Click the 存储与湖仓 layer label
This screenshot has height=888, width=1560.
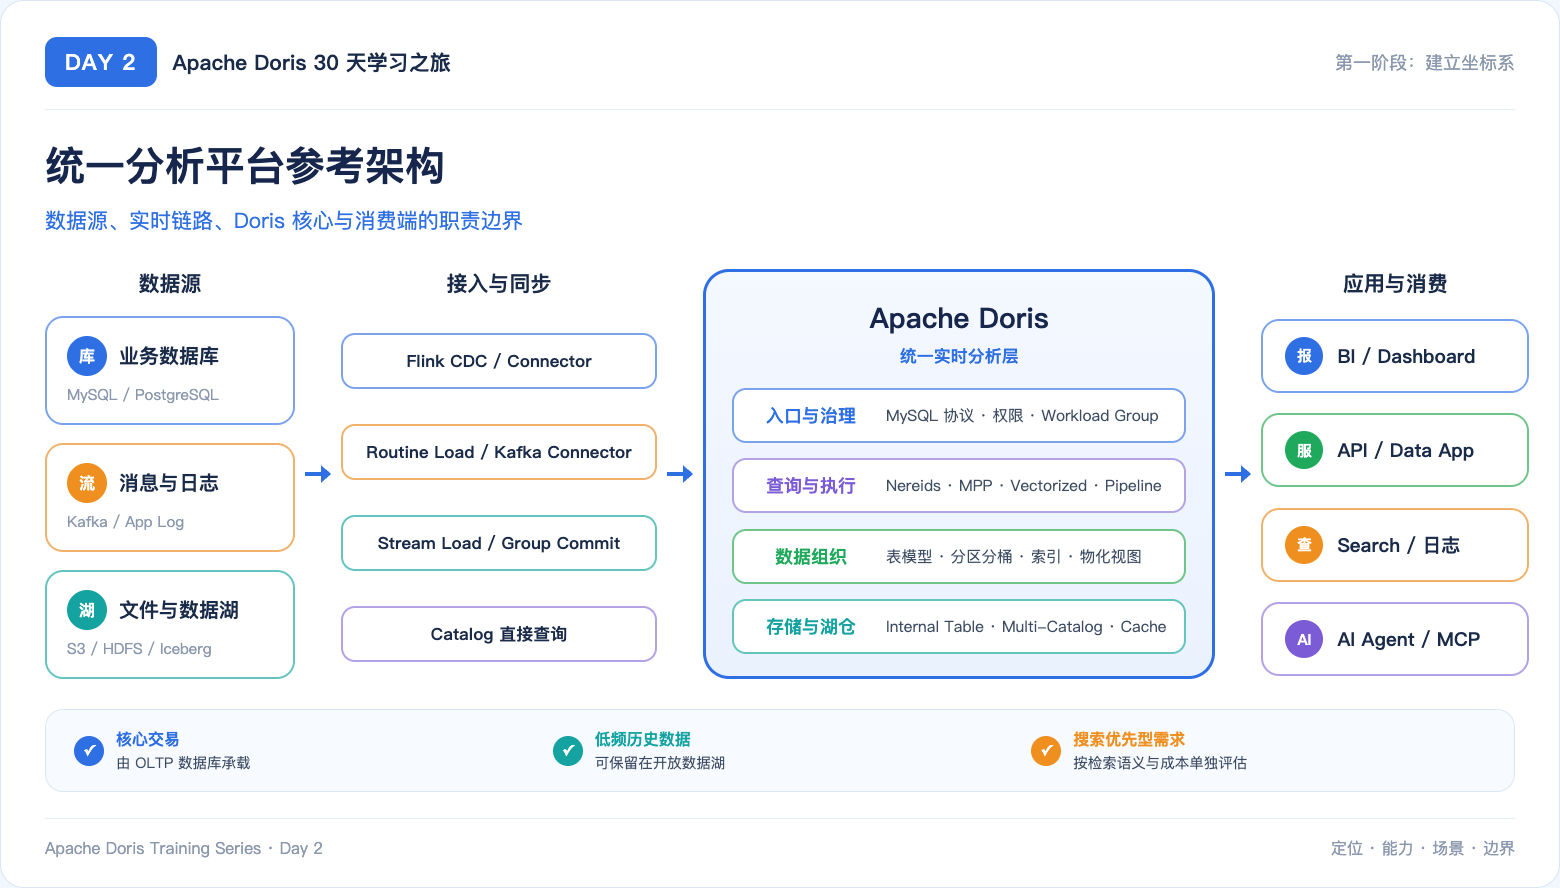point(811,627)
